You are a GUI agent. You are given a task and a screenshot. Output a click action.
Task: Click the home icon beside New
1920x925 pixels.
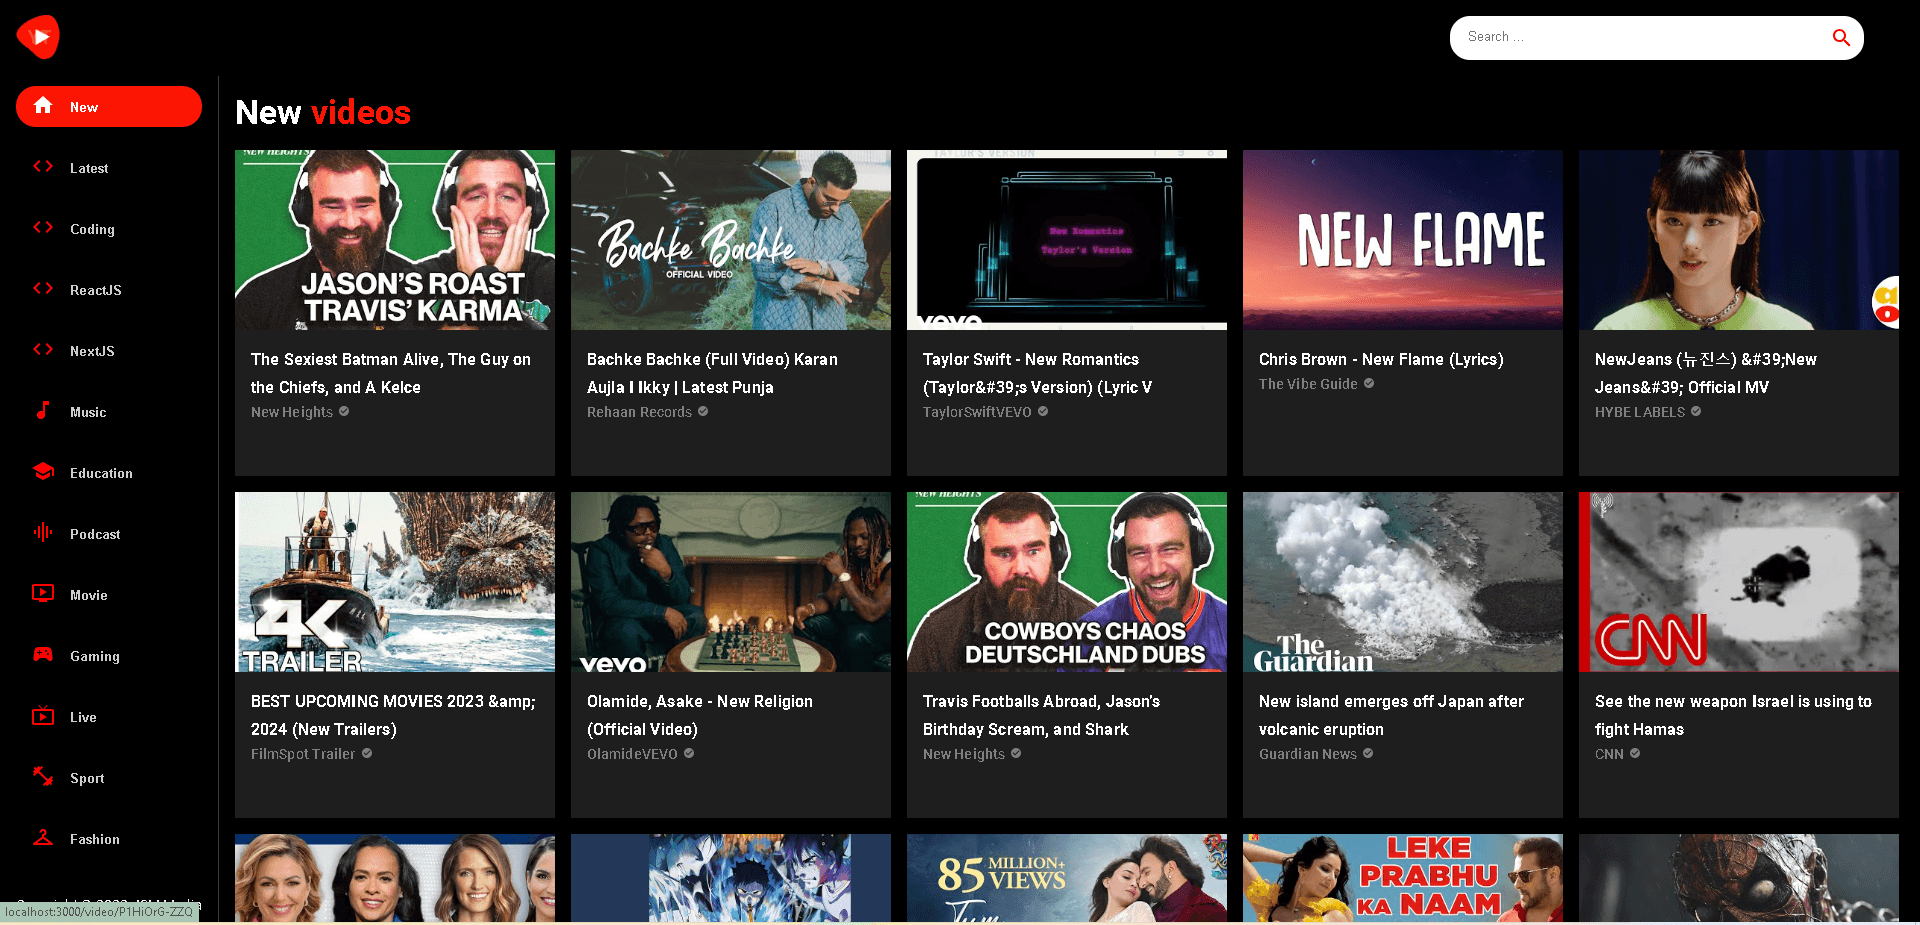[43, 106]
